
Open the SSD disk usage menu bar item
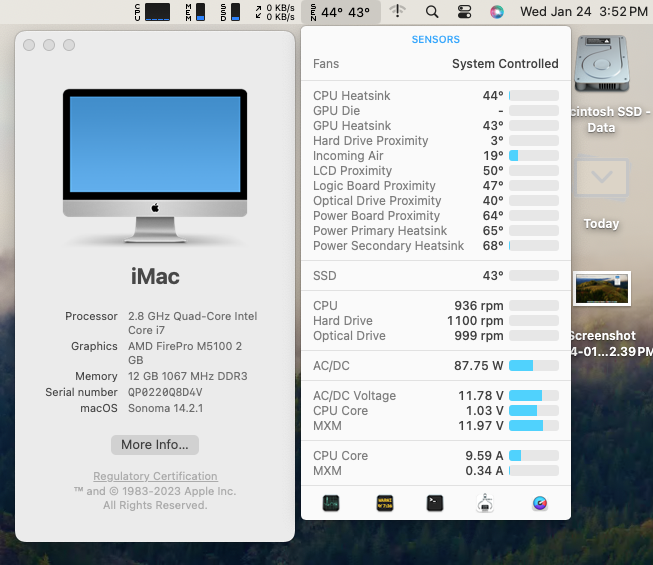click(x=230, y=12)
